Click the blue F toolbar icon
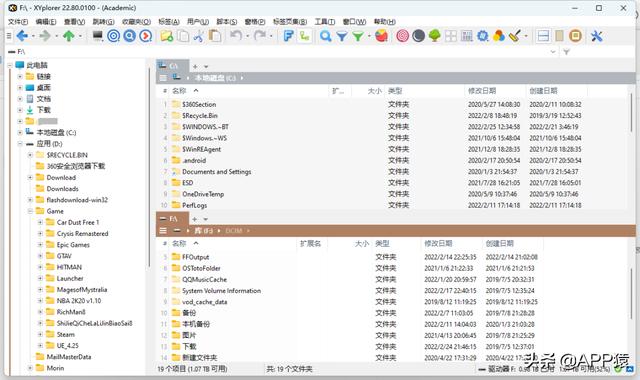Image resolution: width=640 pixels, height=380 pixels. click(288, 36)
